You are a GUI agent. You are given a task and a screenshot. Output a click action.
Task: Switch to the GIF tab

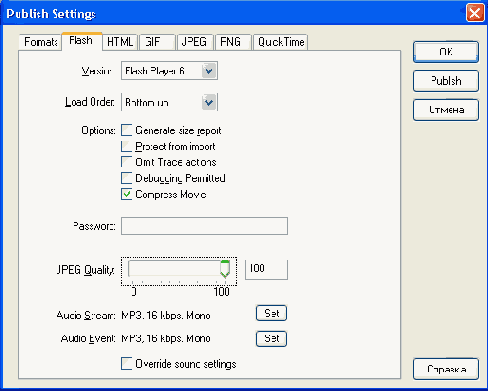[x=157, y=42]
